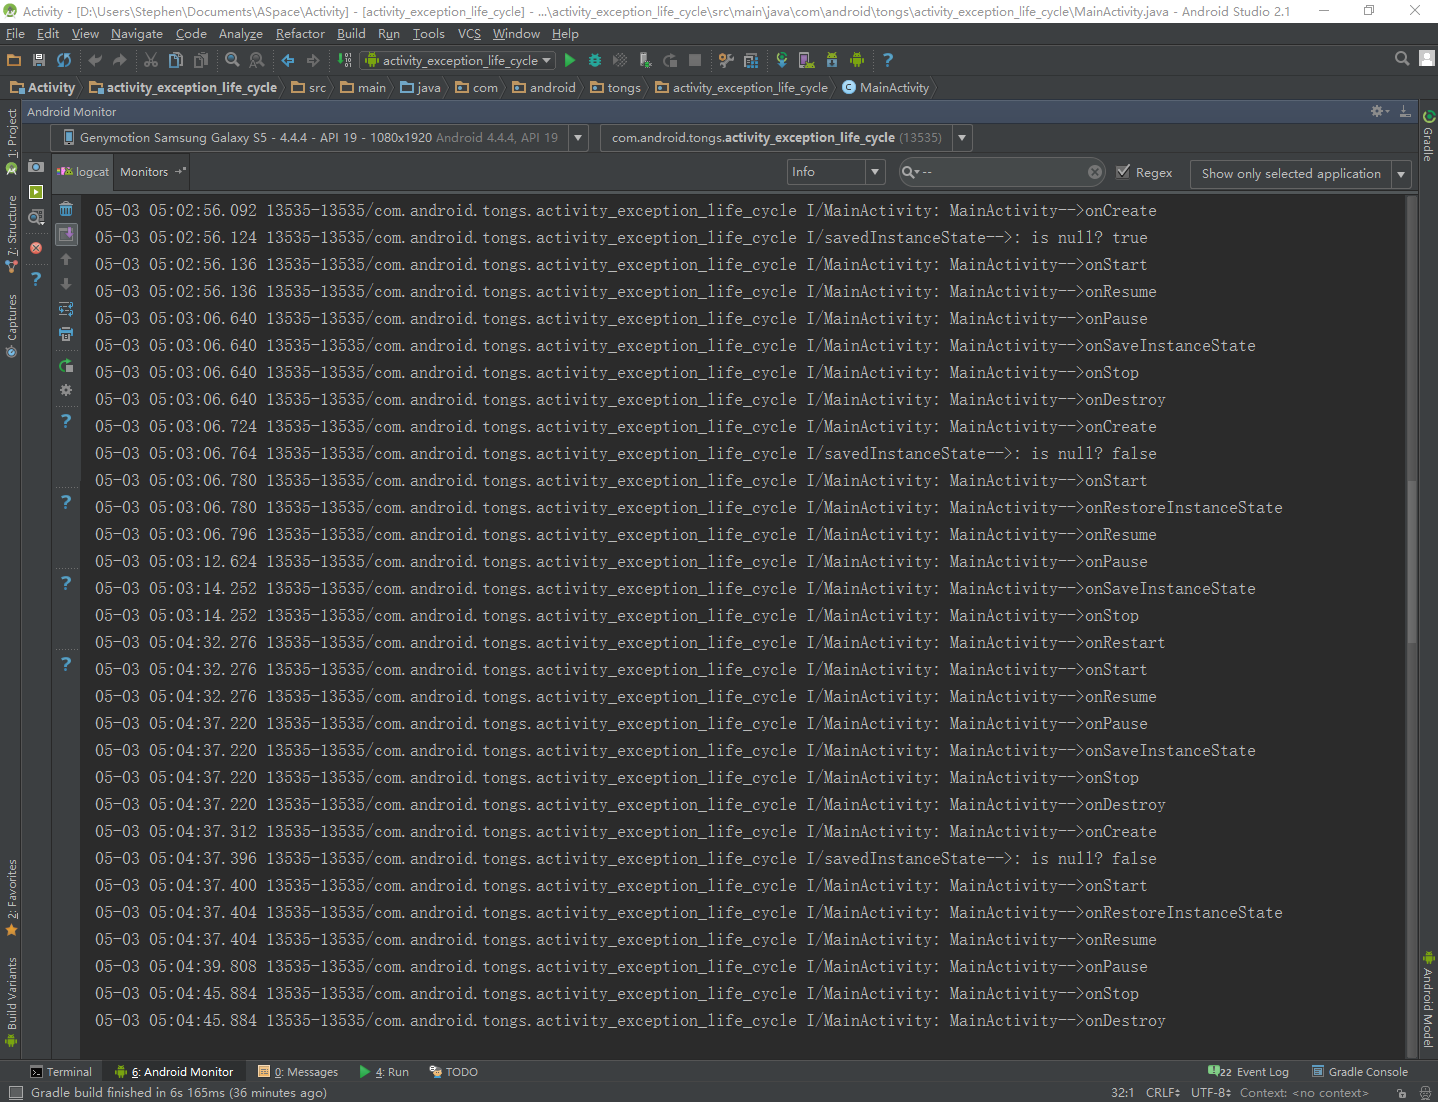This screenshot has height=1102, width=1438.
Task: Click the red terminate application icon
Action: (36, 247)
